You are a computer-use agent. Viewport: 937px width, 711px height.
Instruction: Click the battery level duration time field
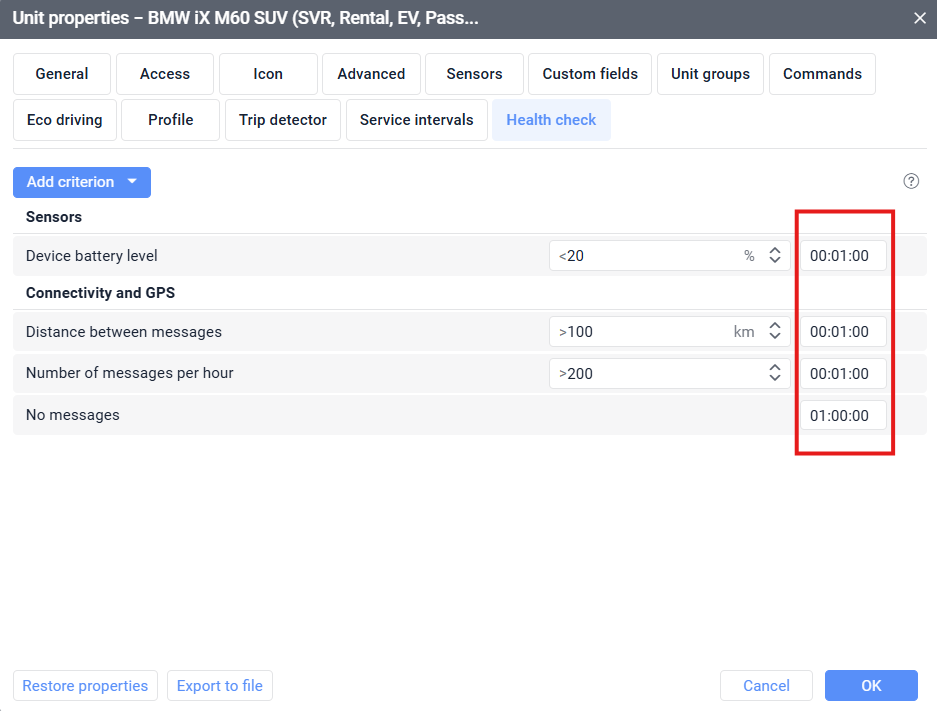842,256
